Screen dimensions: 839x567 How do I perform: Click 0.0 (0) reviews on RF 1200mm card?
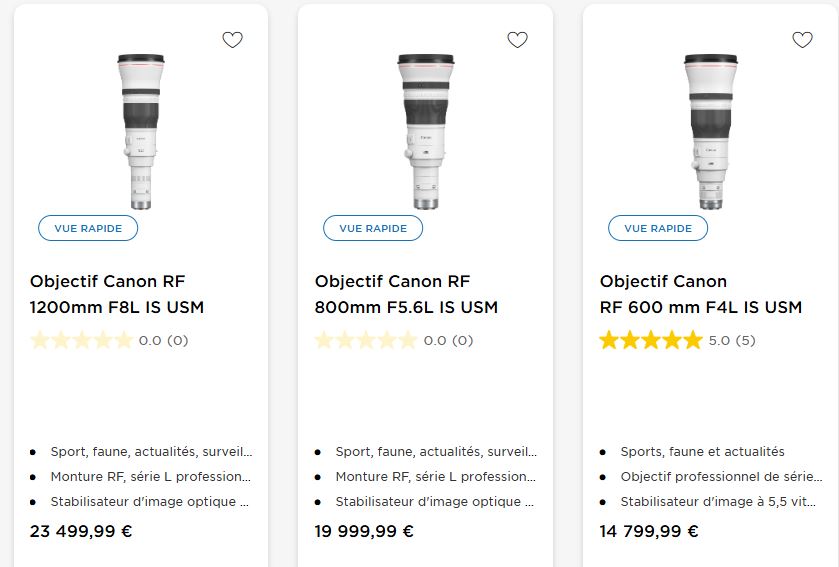[163, 340]
